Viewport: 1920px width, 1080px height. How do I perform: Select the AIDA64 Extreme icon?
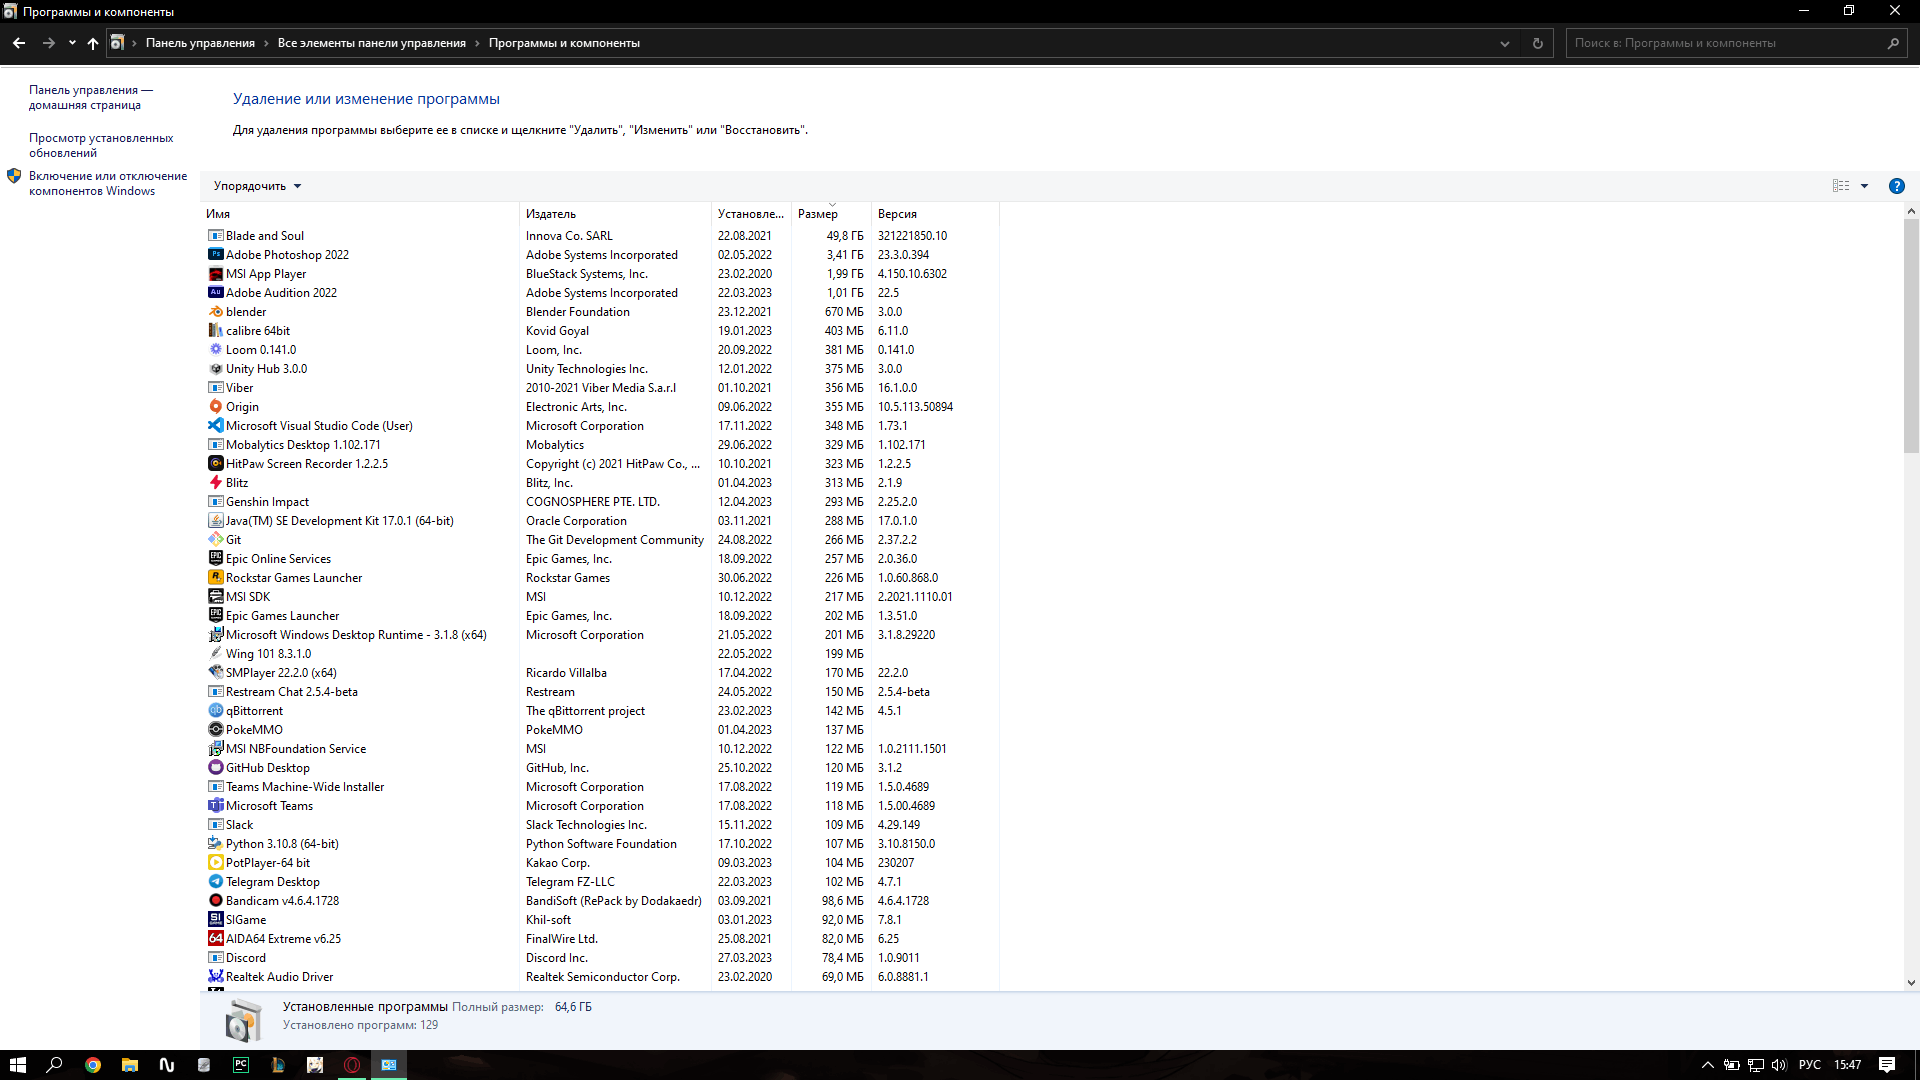coord(215,939)
